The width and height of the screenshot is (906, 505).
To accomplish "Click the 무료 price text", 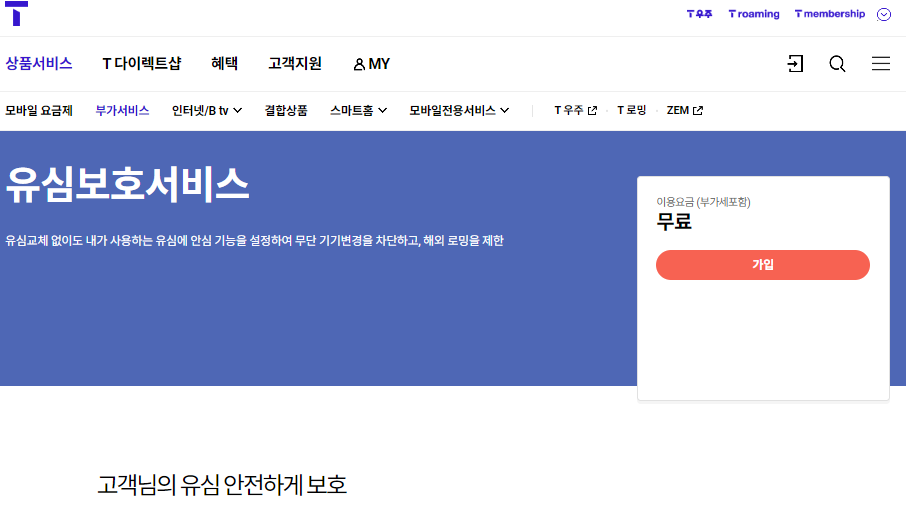I will pyautogui.click(x=674, y=221).
